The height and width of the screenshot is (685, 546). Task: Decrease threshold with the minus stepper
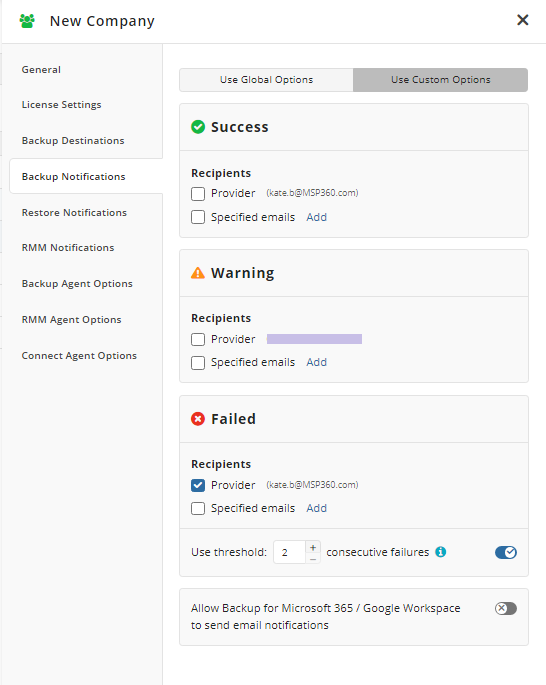tap(313, 559)
